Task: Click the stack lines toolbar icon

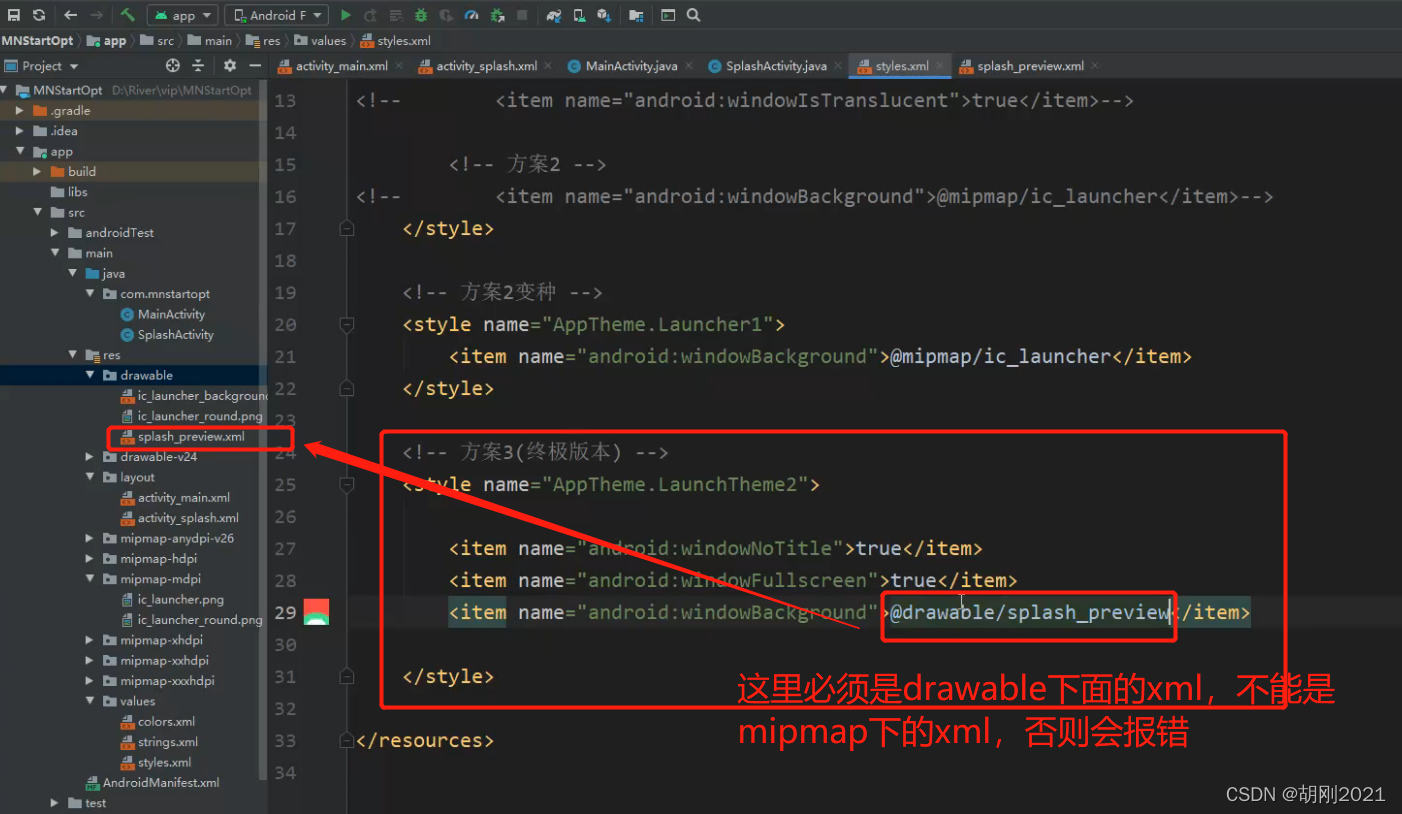Action: click(396, 15)
